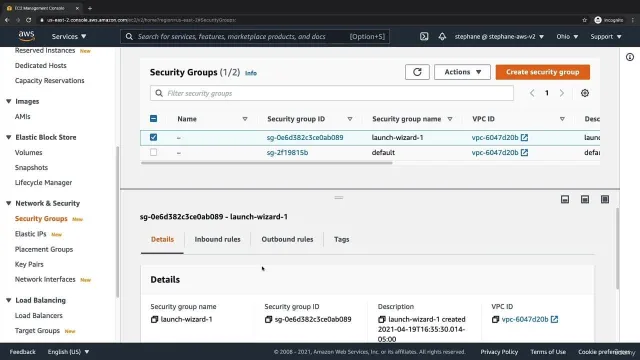Open the notifications bell icon
640x360 pixels.
coord(442,36)
